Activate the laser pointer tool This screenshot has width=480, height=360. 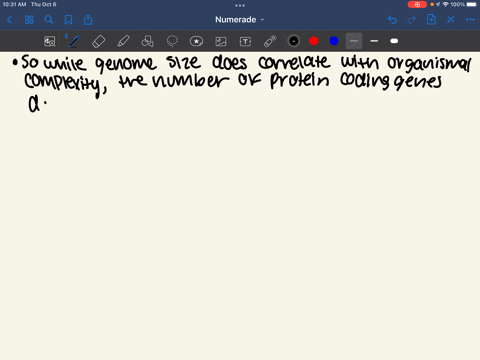tap(270, 41)
